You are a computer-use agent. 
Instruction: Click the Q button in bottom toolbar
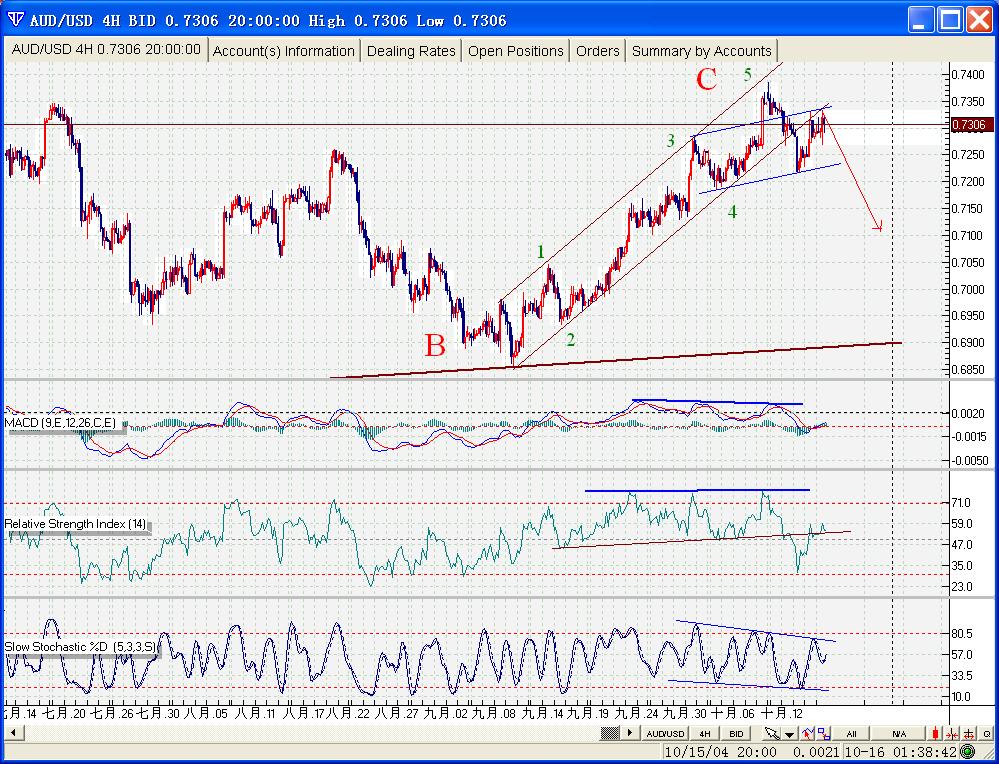click(987, 733)
